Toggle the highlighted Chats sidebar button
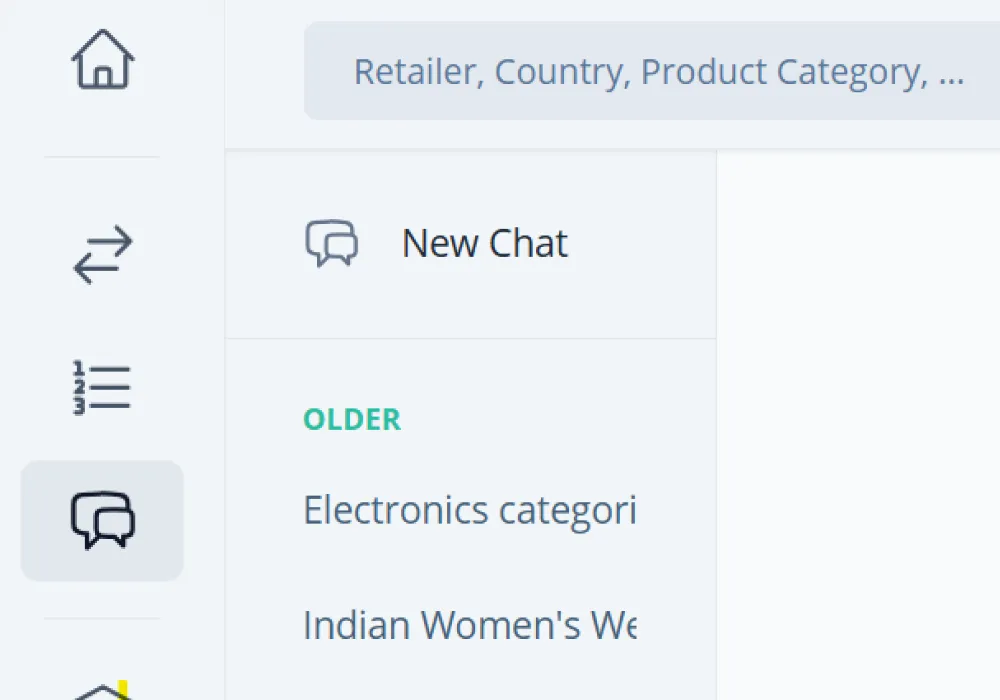Image resolution: width=1000 pixels, height=700 pixels. click(x=101, y=519)
